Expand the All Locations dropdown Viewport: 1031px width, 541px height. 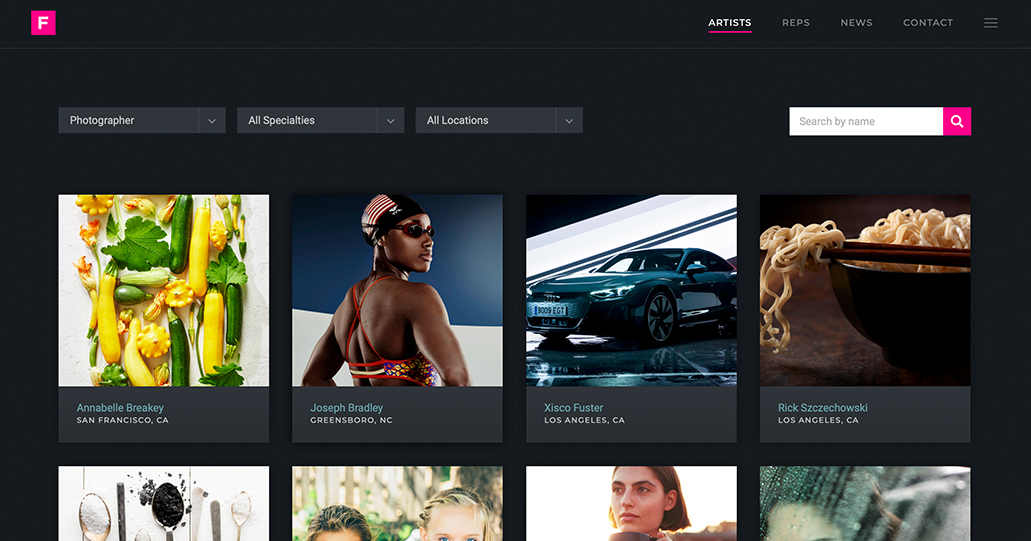(498, 121)
